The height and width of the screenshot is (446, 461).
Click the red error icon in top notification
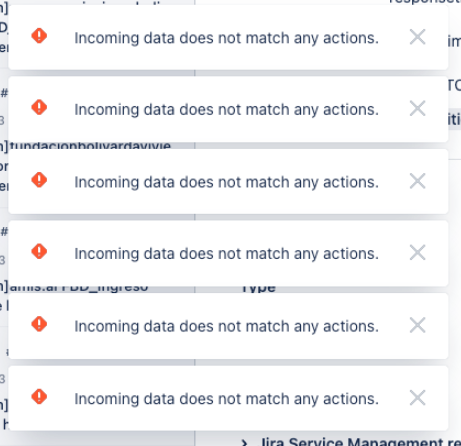click(39, 36)
